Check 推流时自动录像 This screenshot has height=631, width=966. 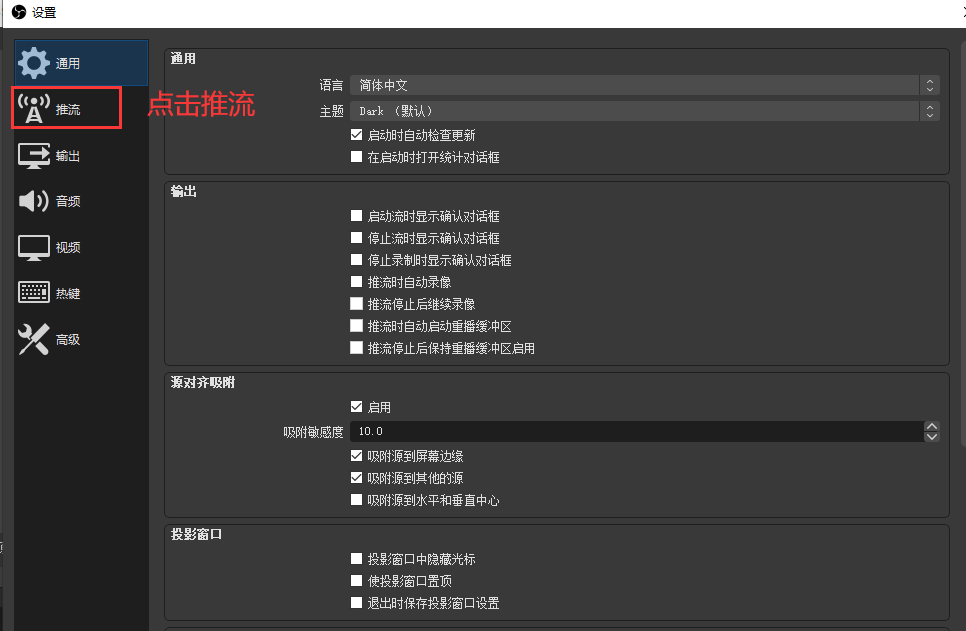click(356, 282)
